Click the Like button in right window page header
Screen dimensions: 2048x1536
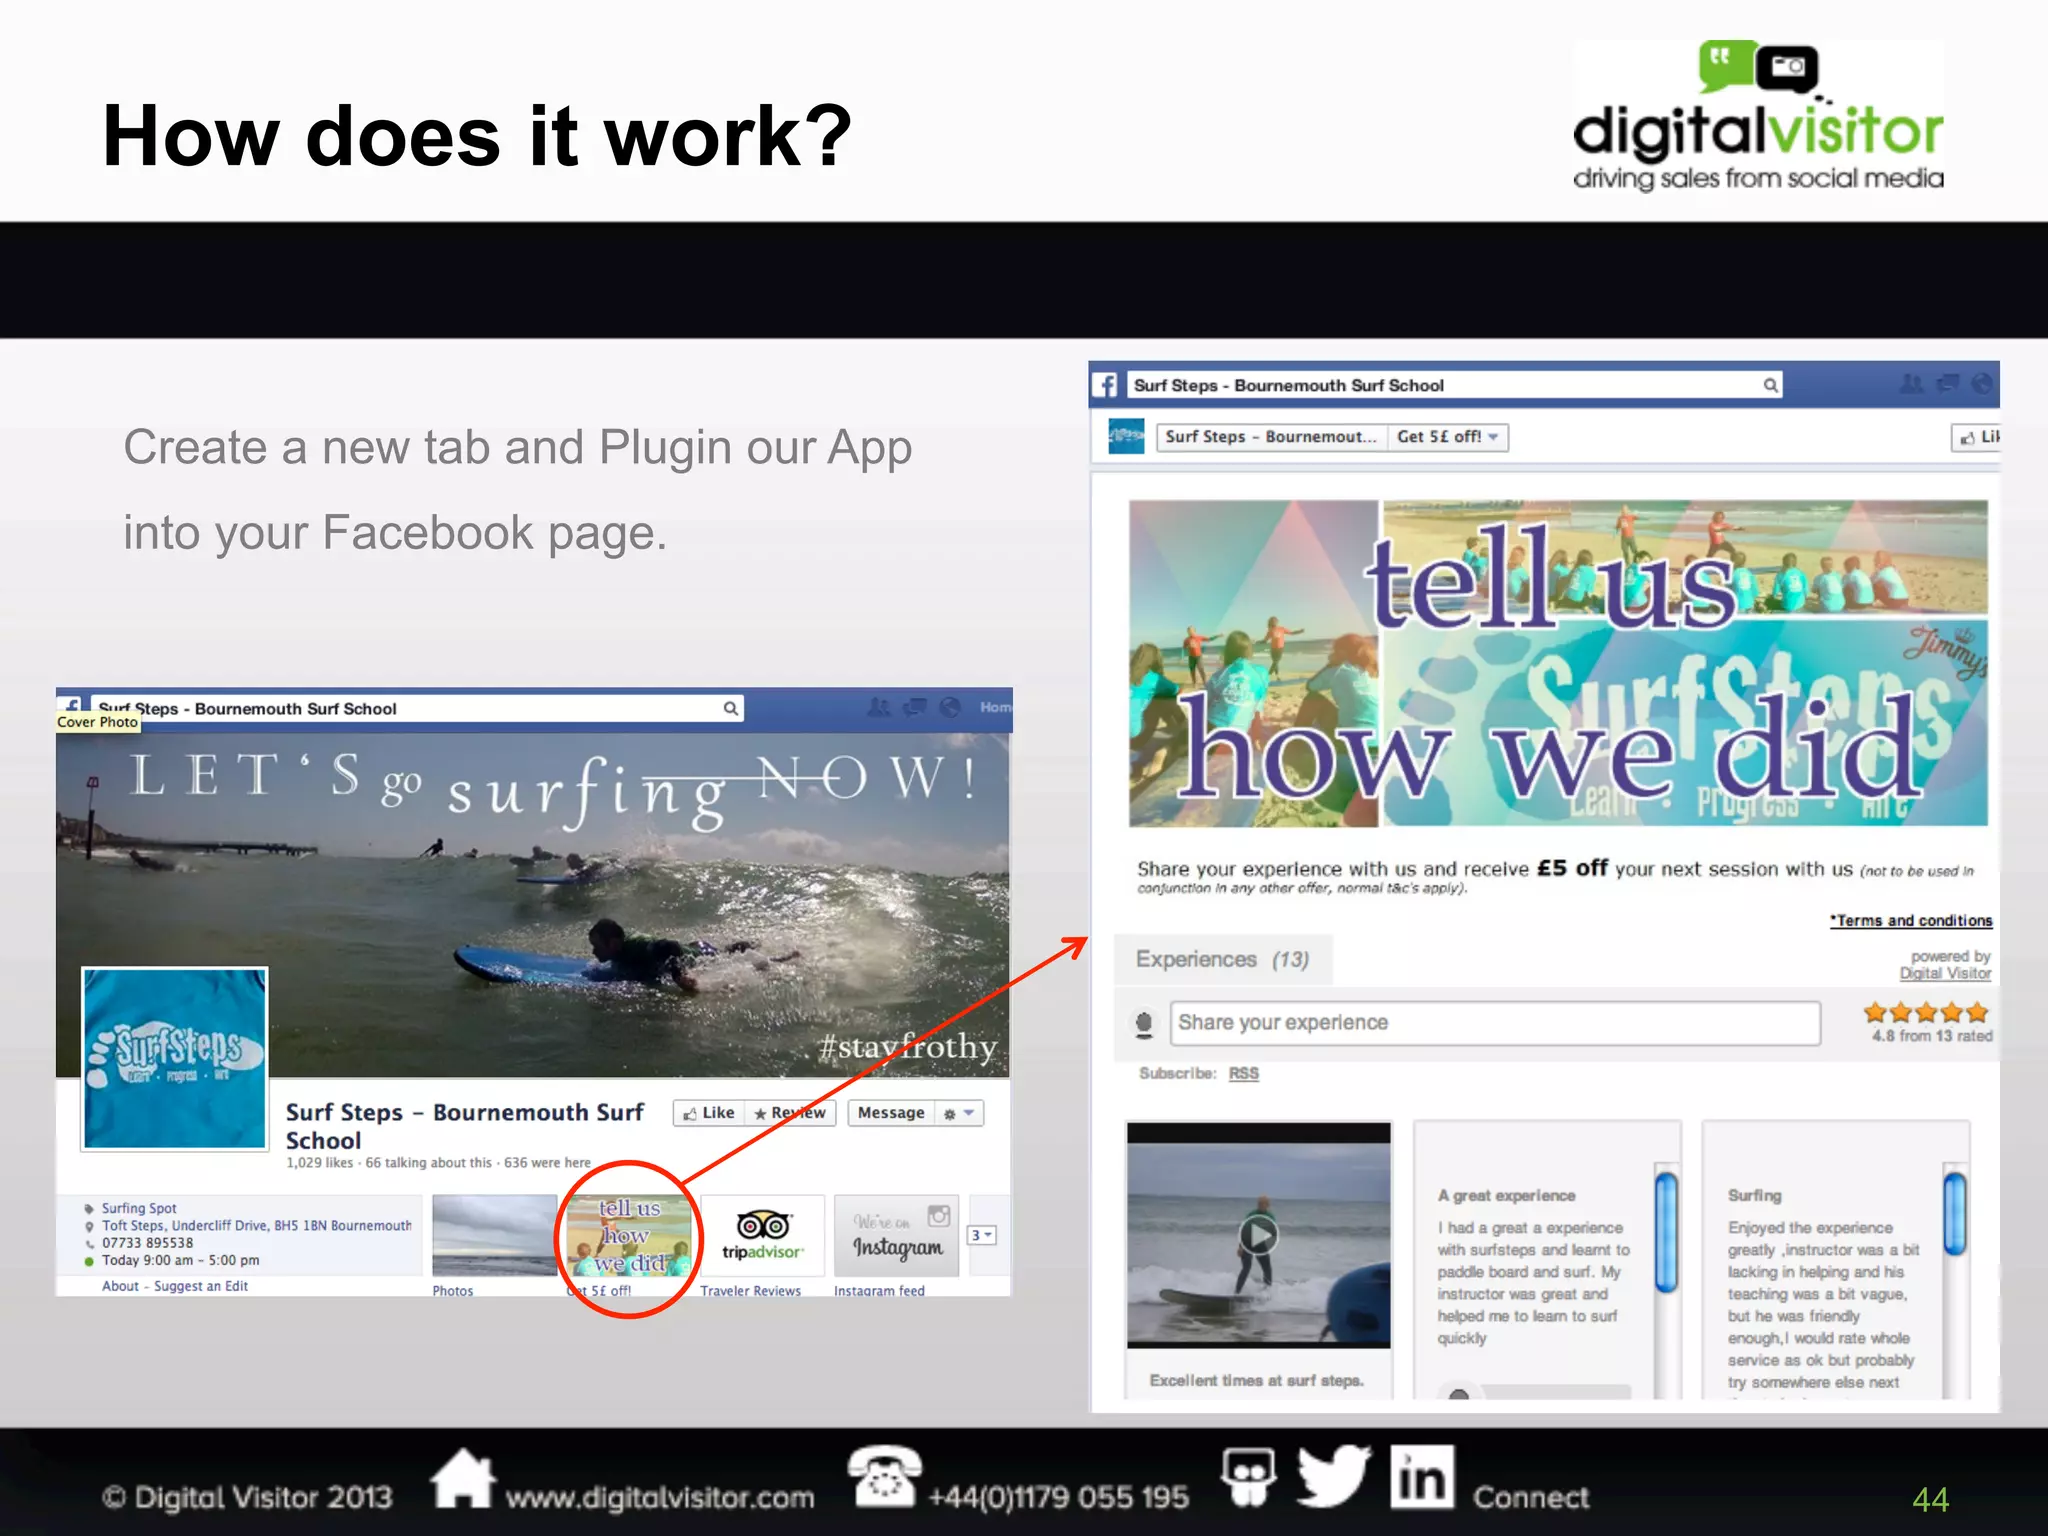(1976, 437)
